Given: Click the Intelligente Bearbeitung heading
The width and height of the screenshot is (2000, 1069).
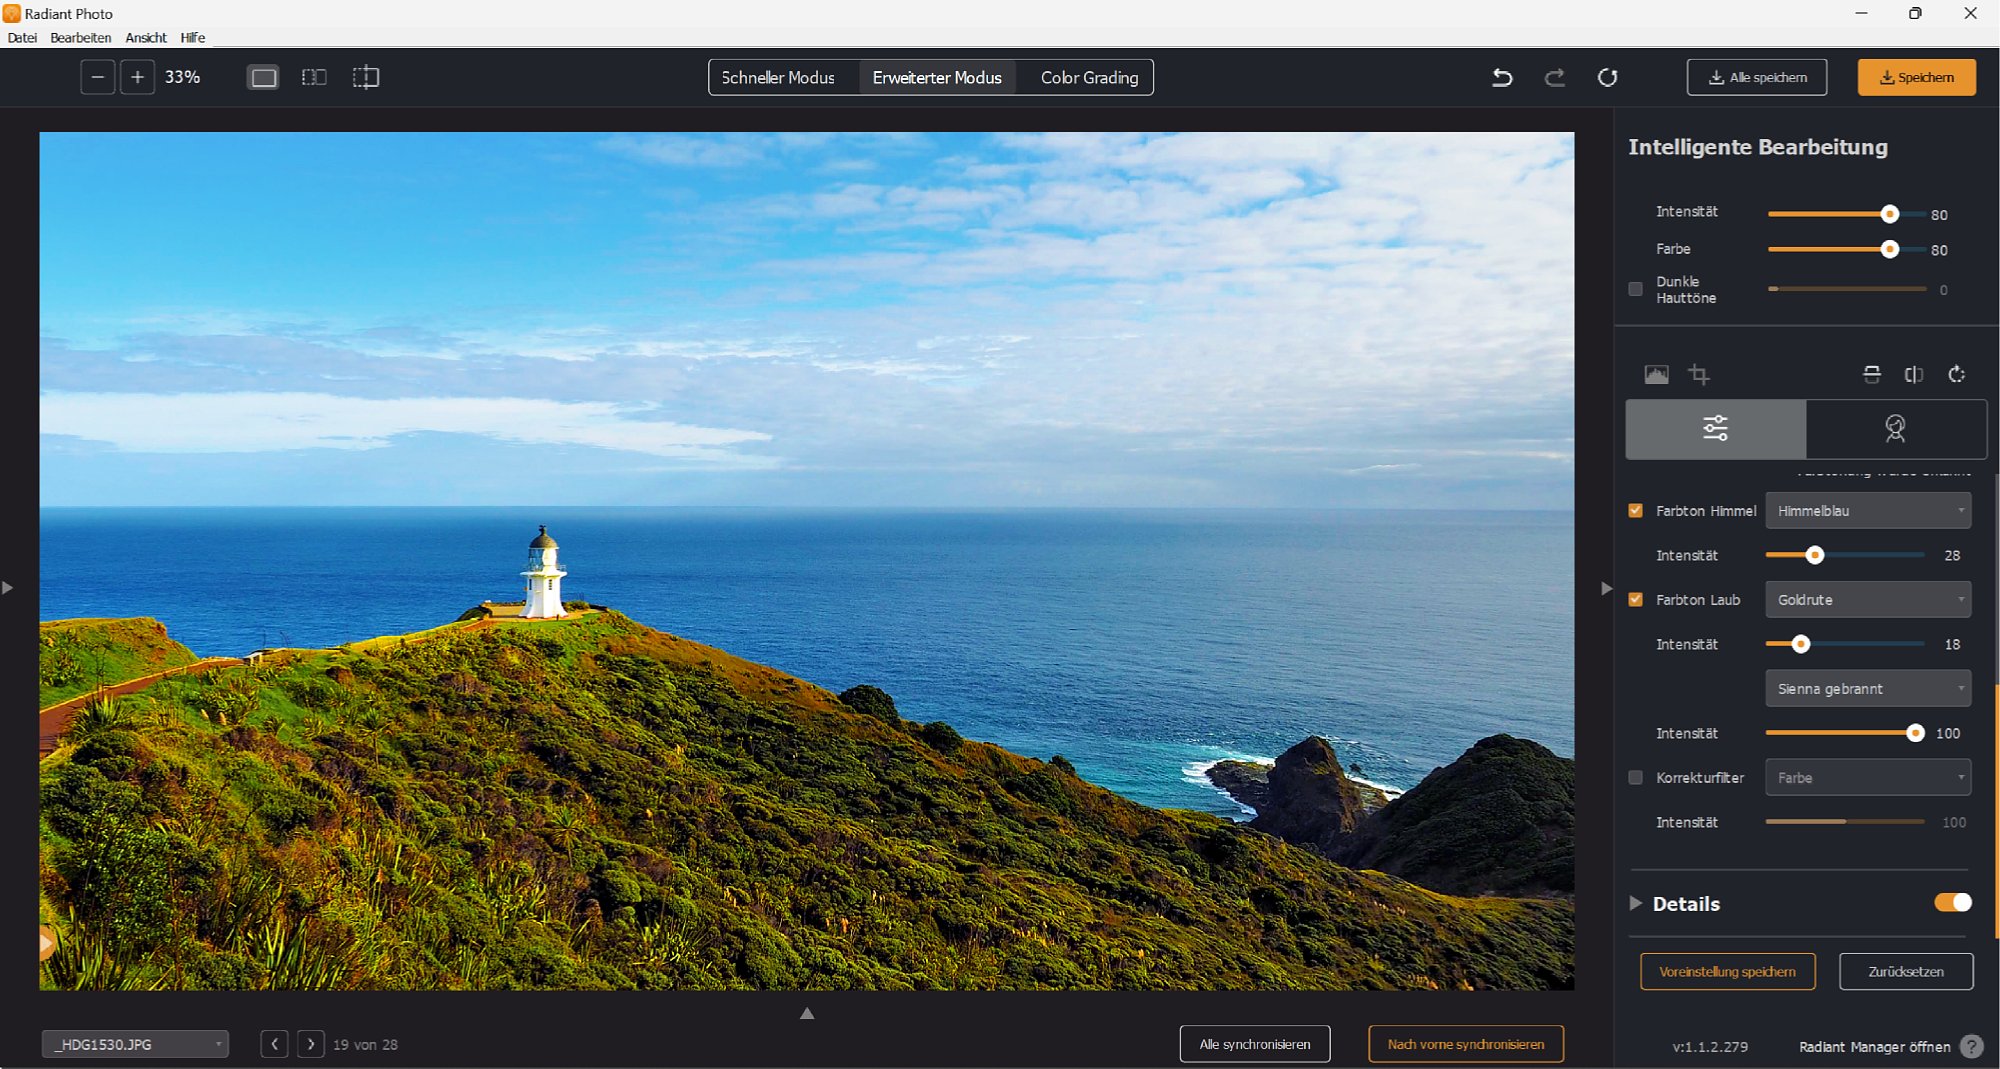Looking at the screenshot, I should point(1757,147).
